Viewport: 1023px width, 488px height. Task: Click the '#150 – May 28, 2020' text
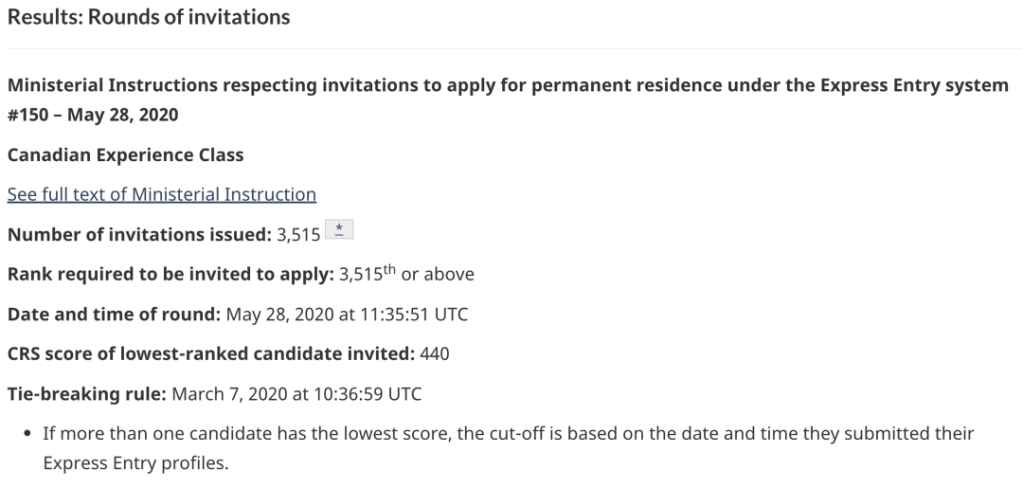tap(93, 114)
